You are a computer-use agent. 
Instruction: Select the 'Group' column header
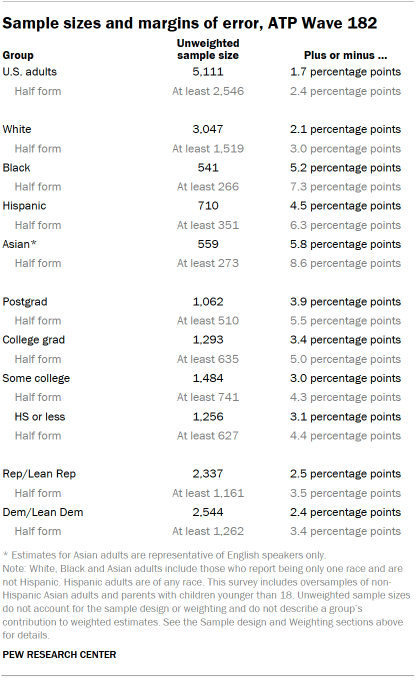[18, 56]
